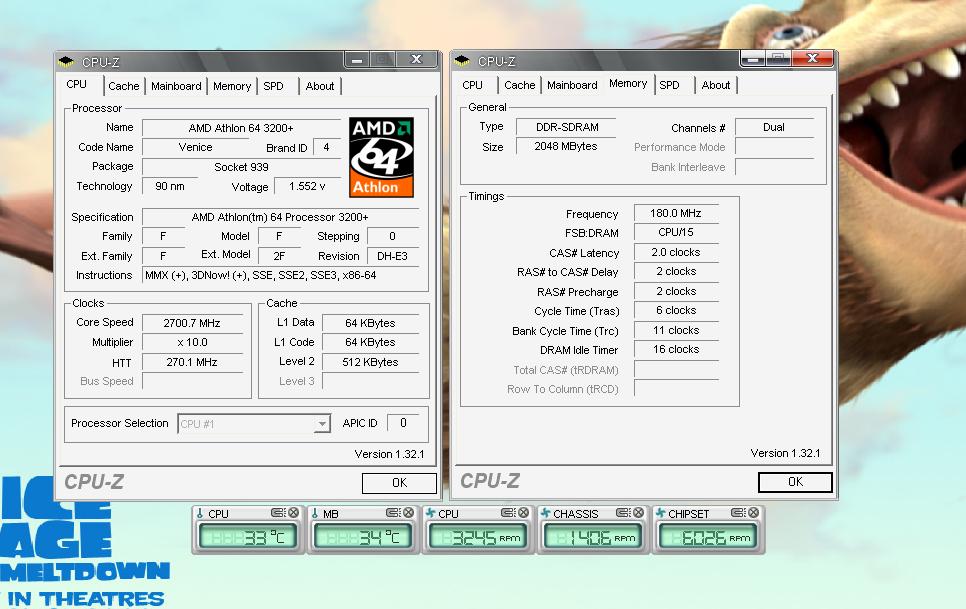Click OK in the left CPU-Z window
The width and height of the screenshot is (966, 609).
point(399,483)
